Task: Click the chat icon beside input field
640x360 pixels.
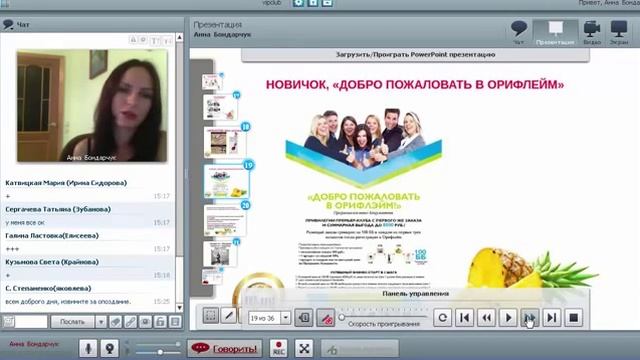Action: coord(8,322)
